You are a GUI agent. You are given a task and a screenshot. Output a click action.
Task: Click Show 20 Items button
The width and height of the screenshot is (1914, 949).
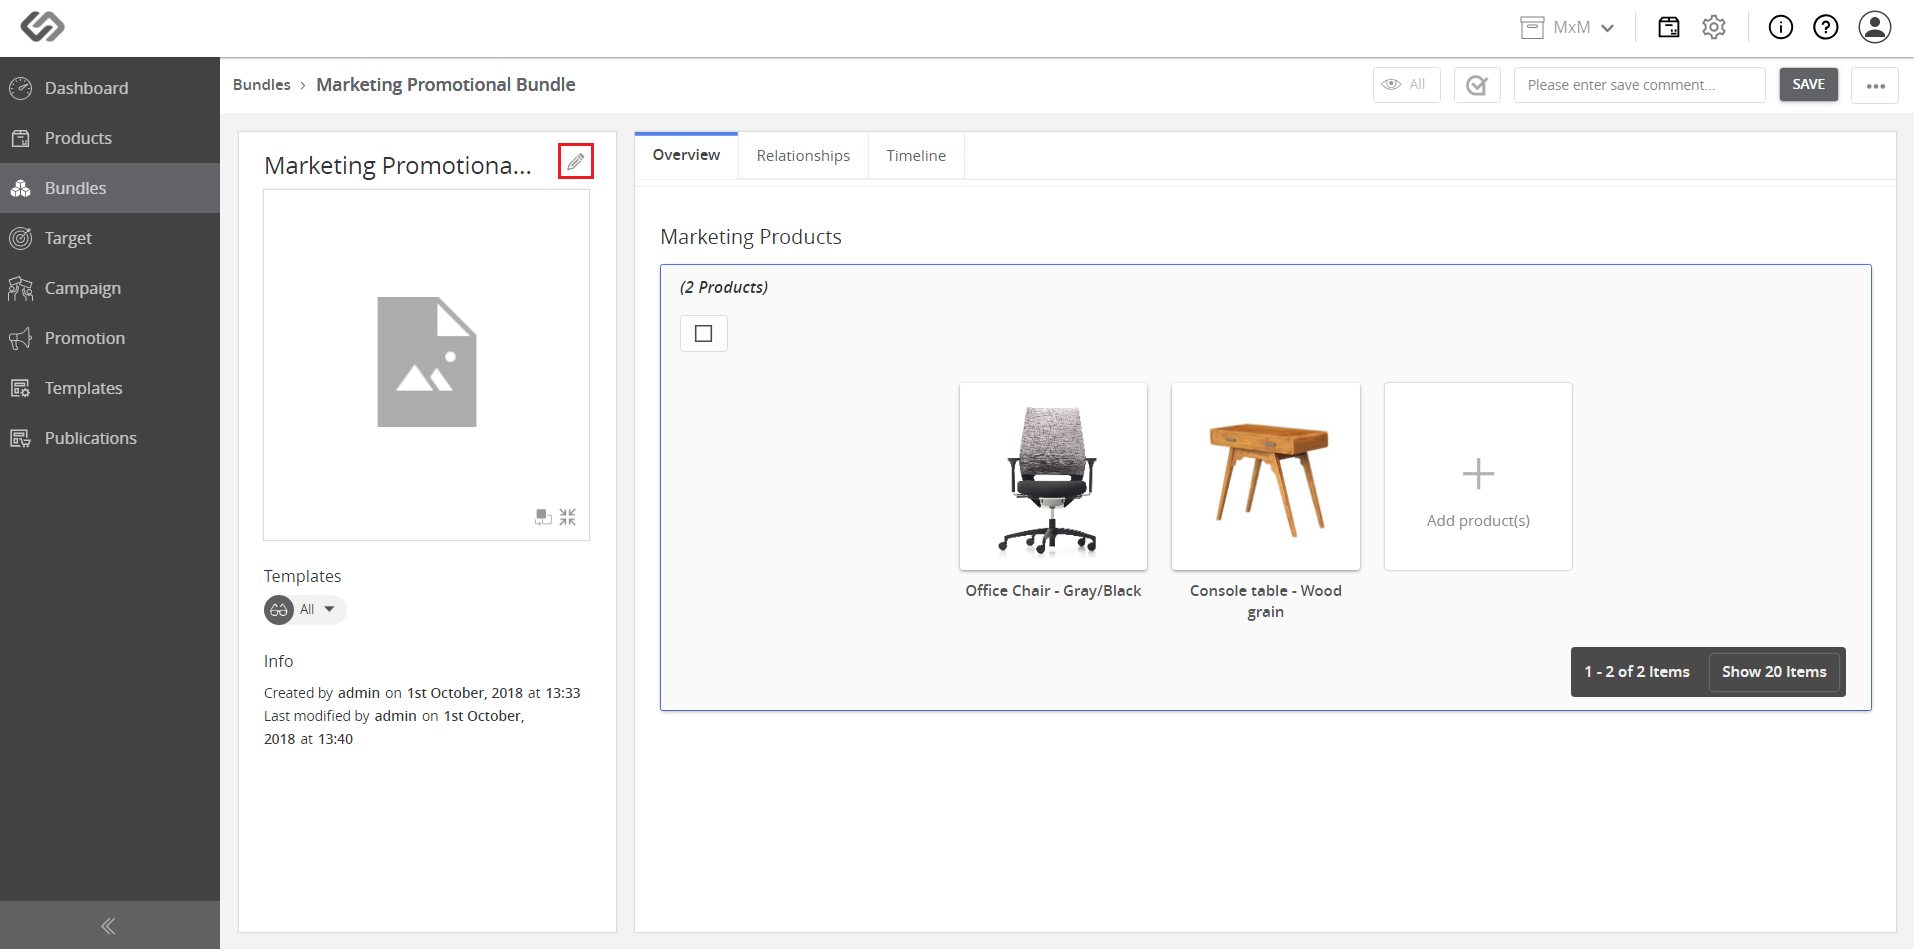point(1774,672)
